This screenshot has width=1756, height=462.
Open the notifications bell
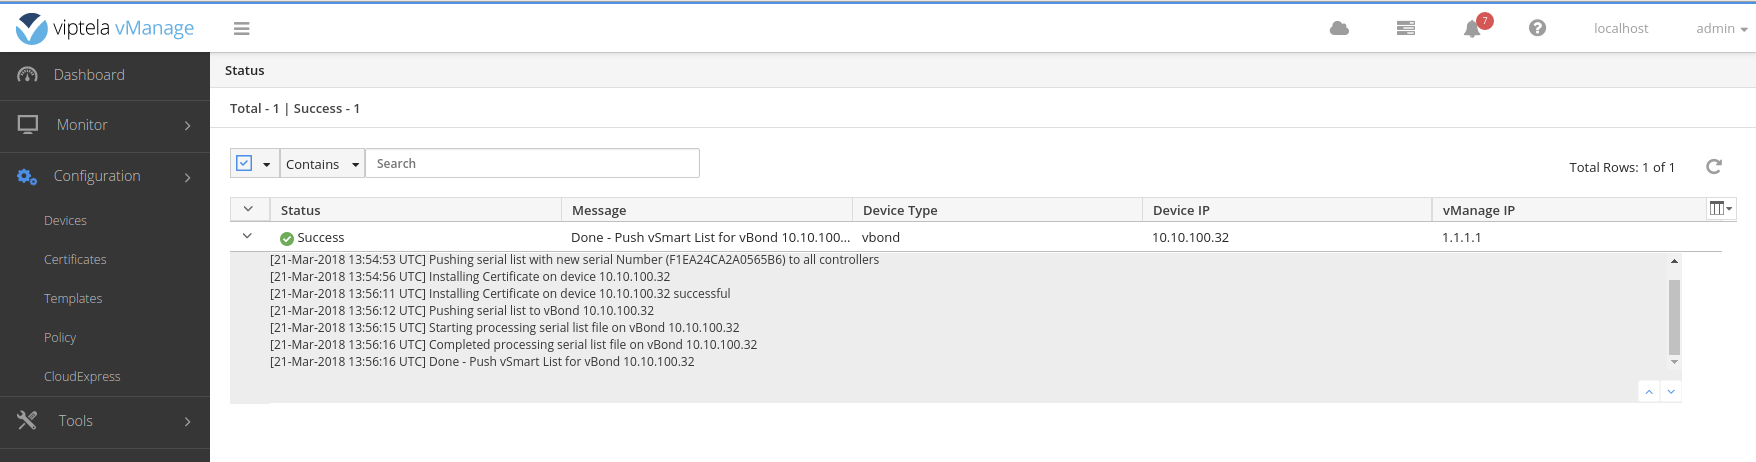(x=1472, y=29)
